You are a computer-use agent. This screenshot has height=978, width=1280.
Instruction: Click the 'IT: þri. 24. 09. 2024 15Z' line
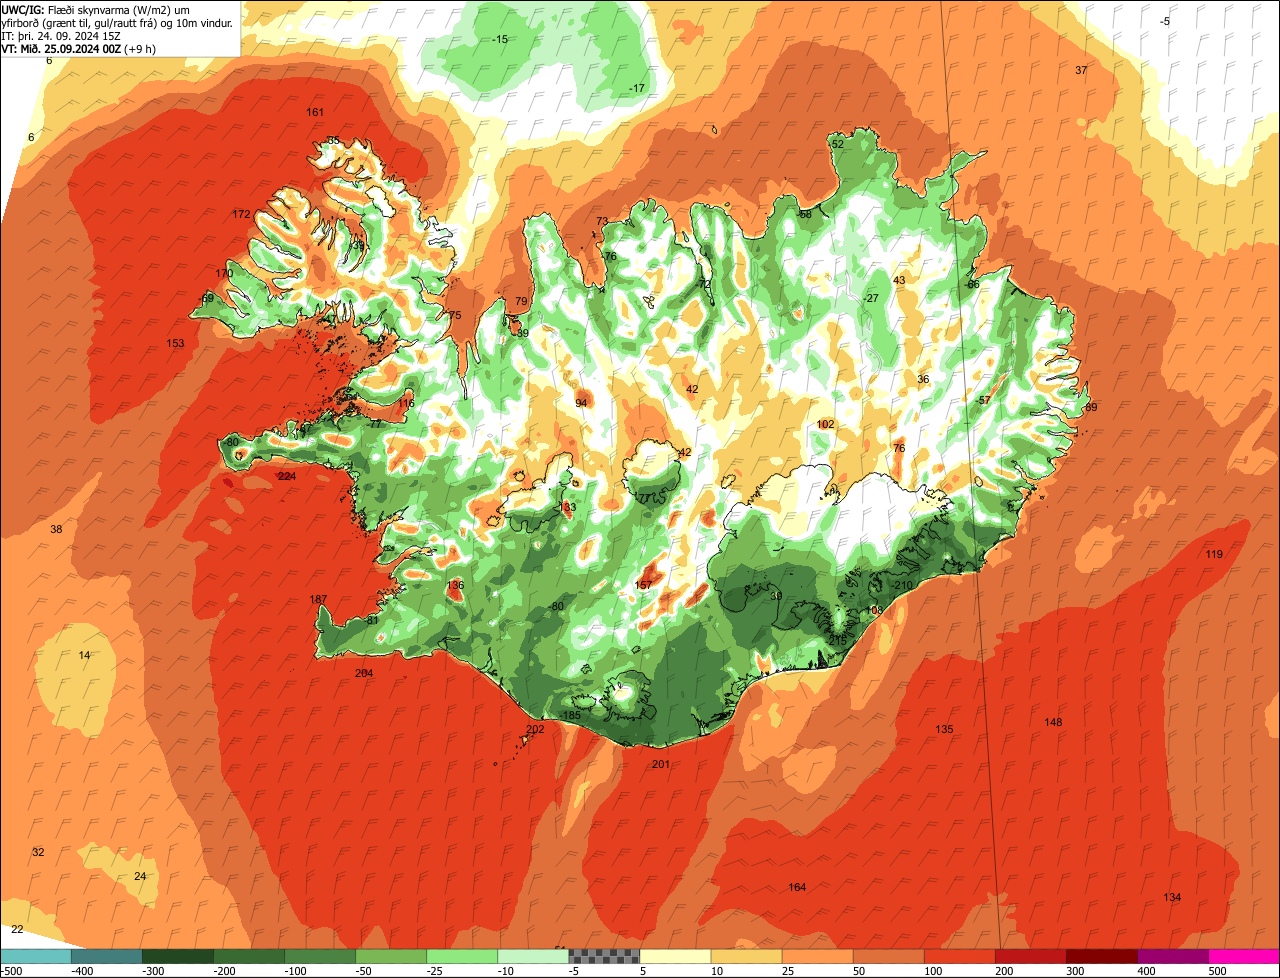pos(60,35)
